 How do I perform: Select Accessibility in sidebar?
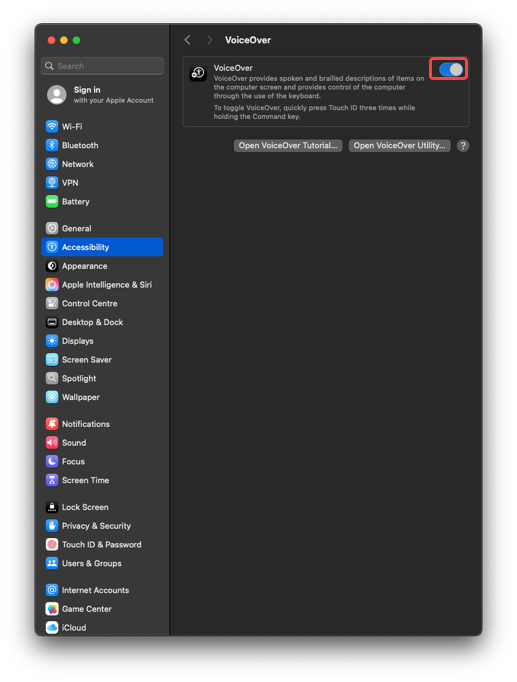(x=102, y=247)
